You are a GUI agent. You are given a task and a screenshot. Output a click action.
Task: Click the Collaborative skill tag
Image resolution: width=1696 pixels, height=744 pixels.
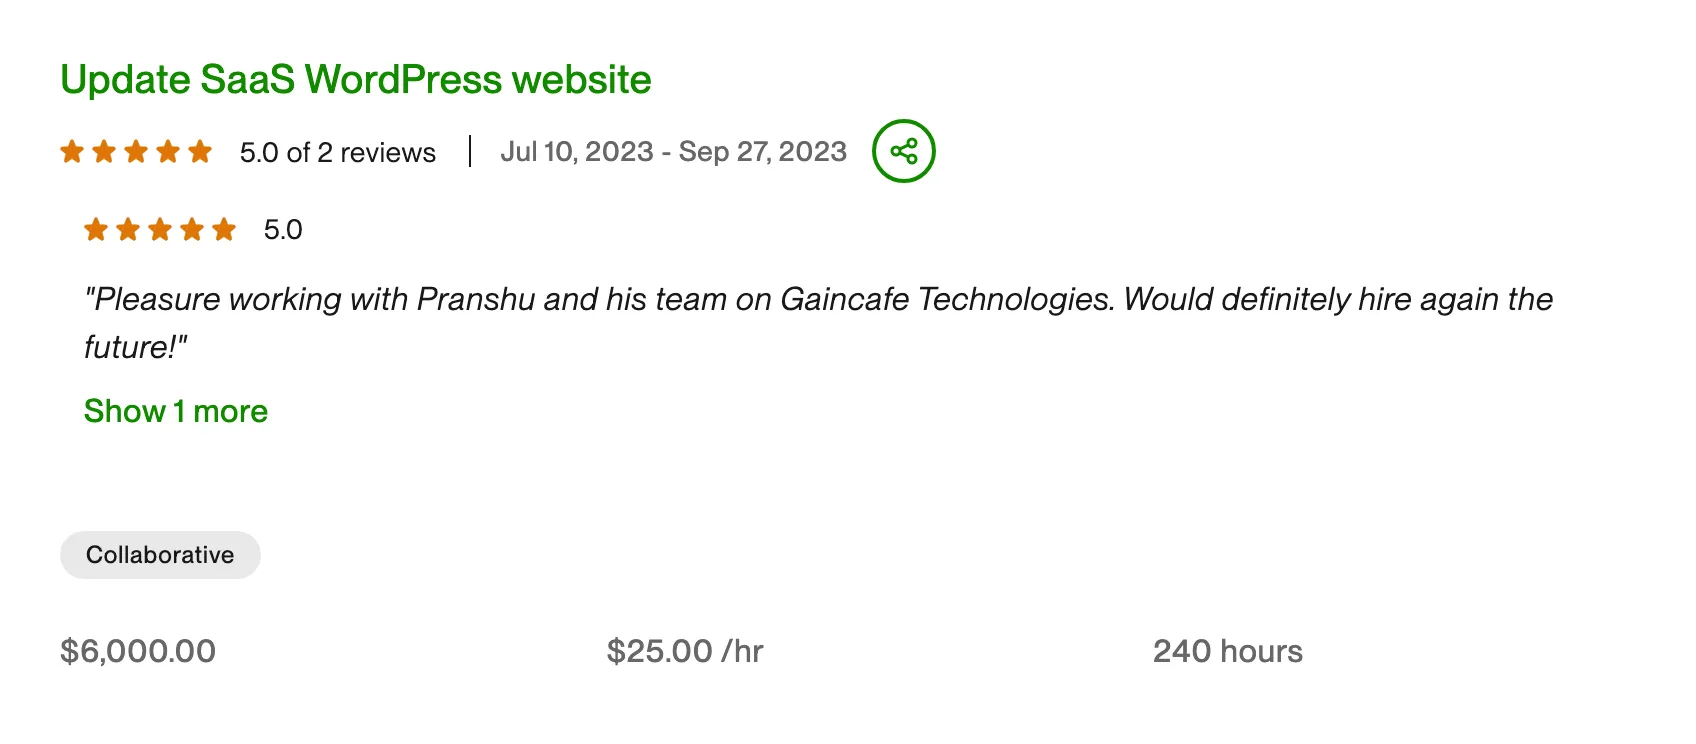(160, 555)
